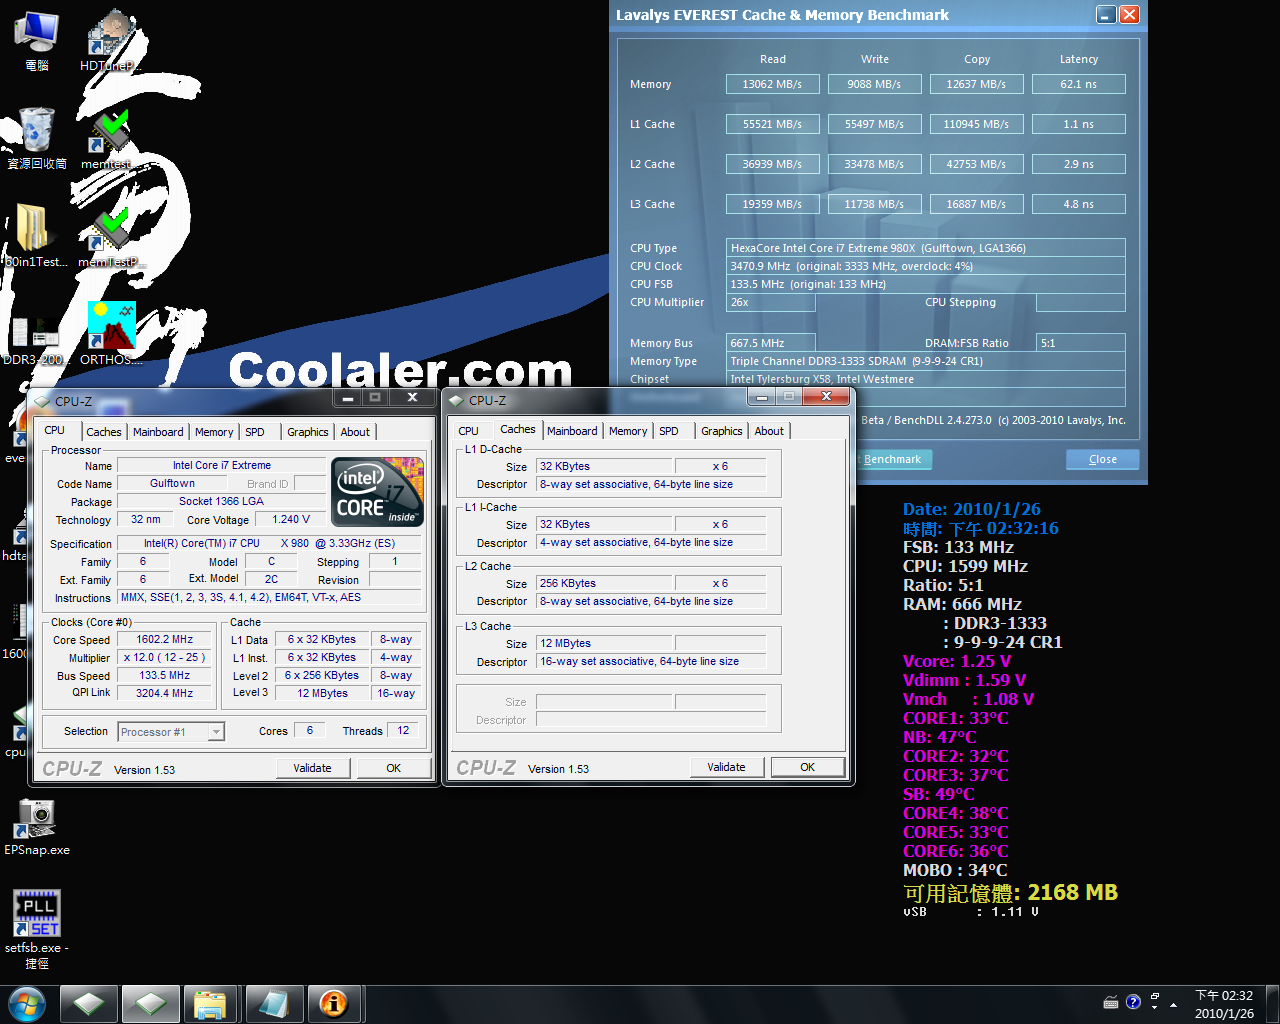
Task: Click the blue help tray icon
Action: (x=1133, y=1002)
